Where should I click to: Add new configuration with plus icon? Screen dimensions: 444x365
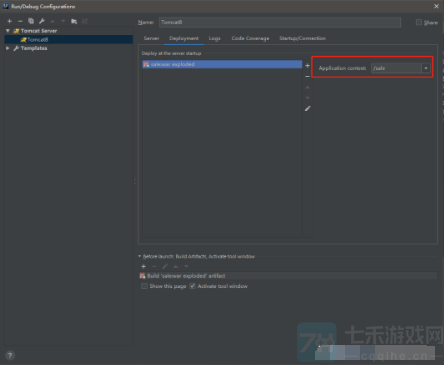[10, 21]
